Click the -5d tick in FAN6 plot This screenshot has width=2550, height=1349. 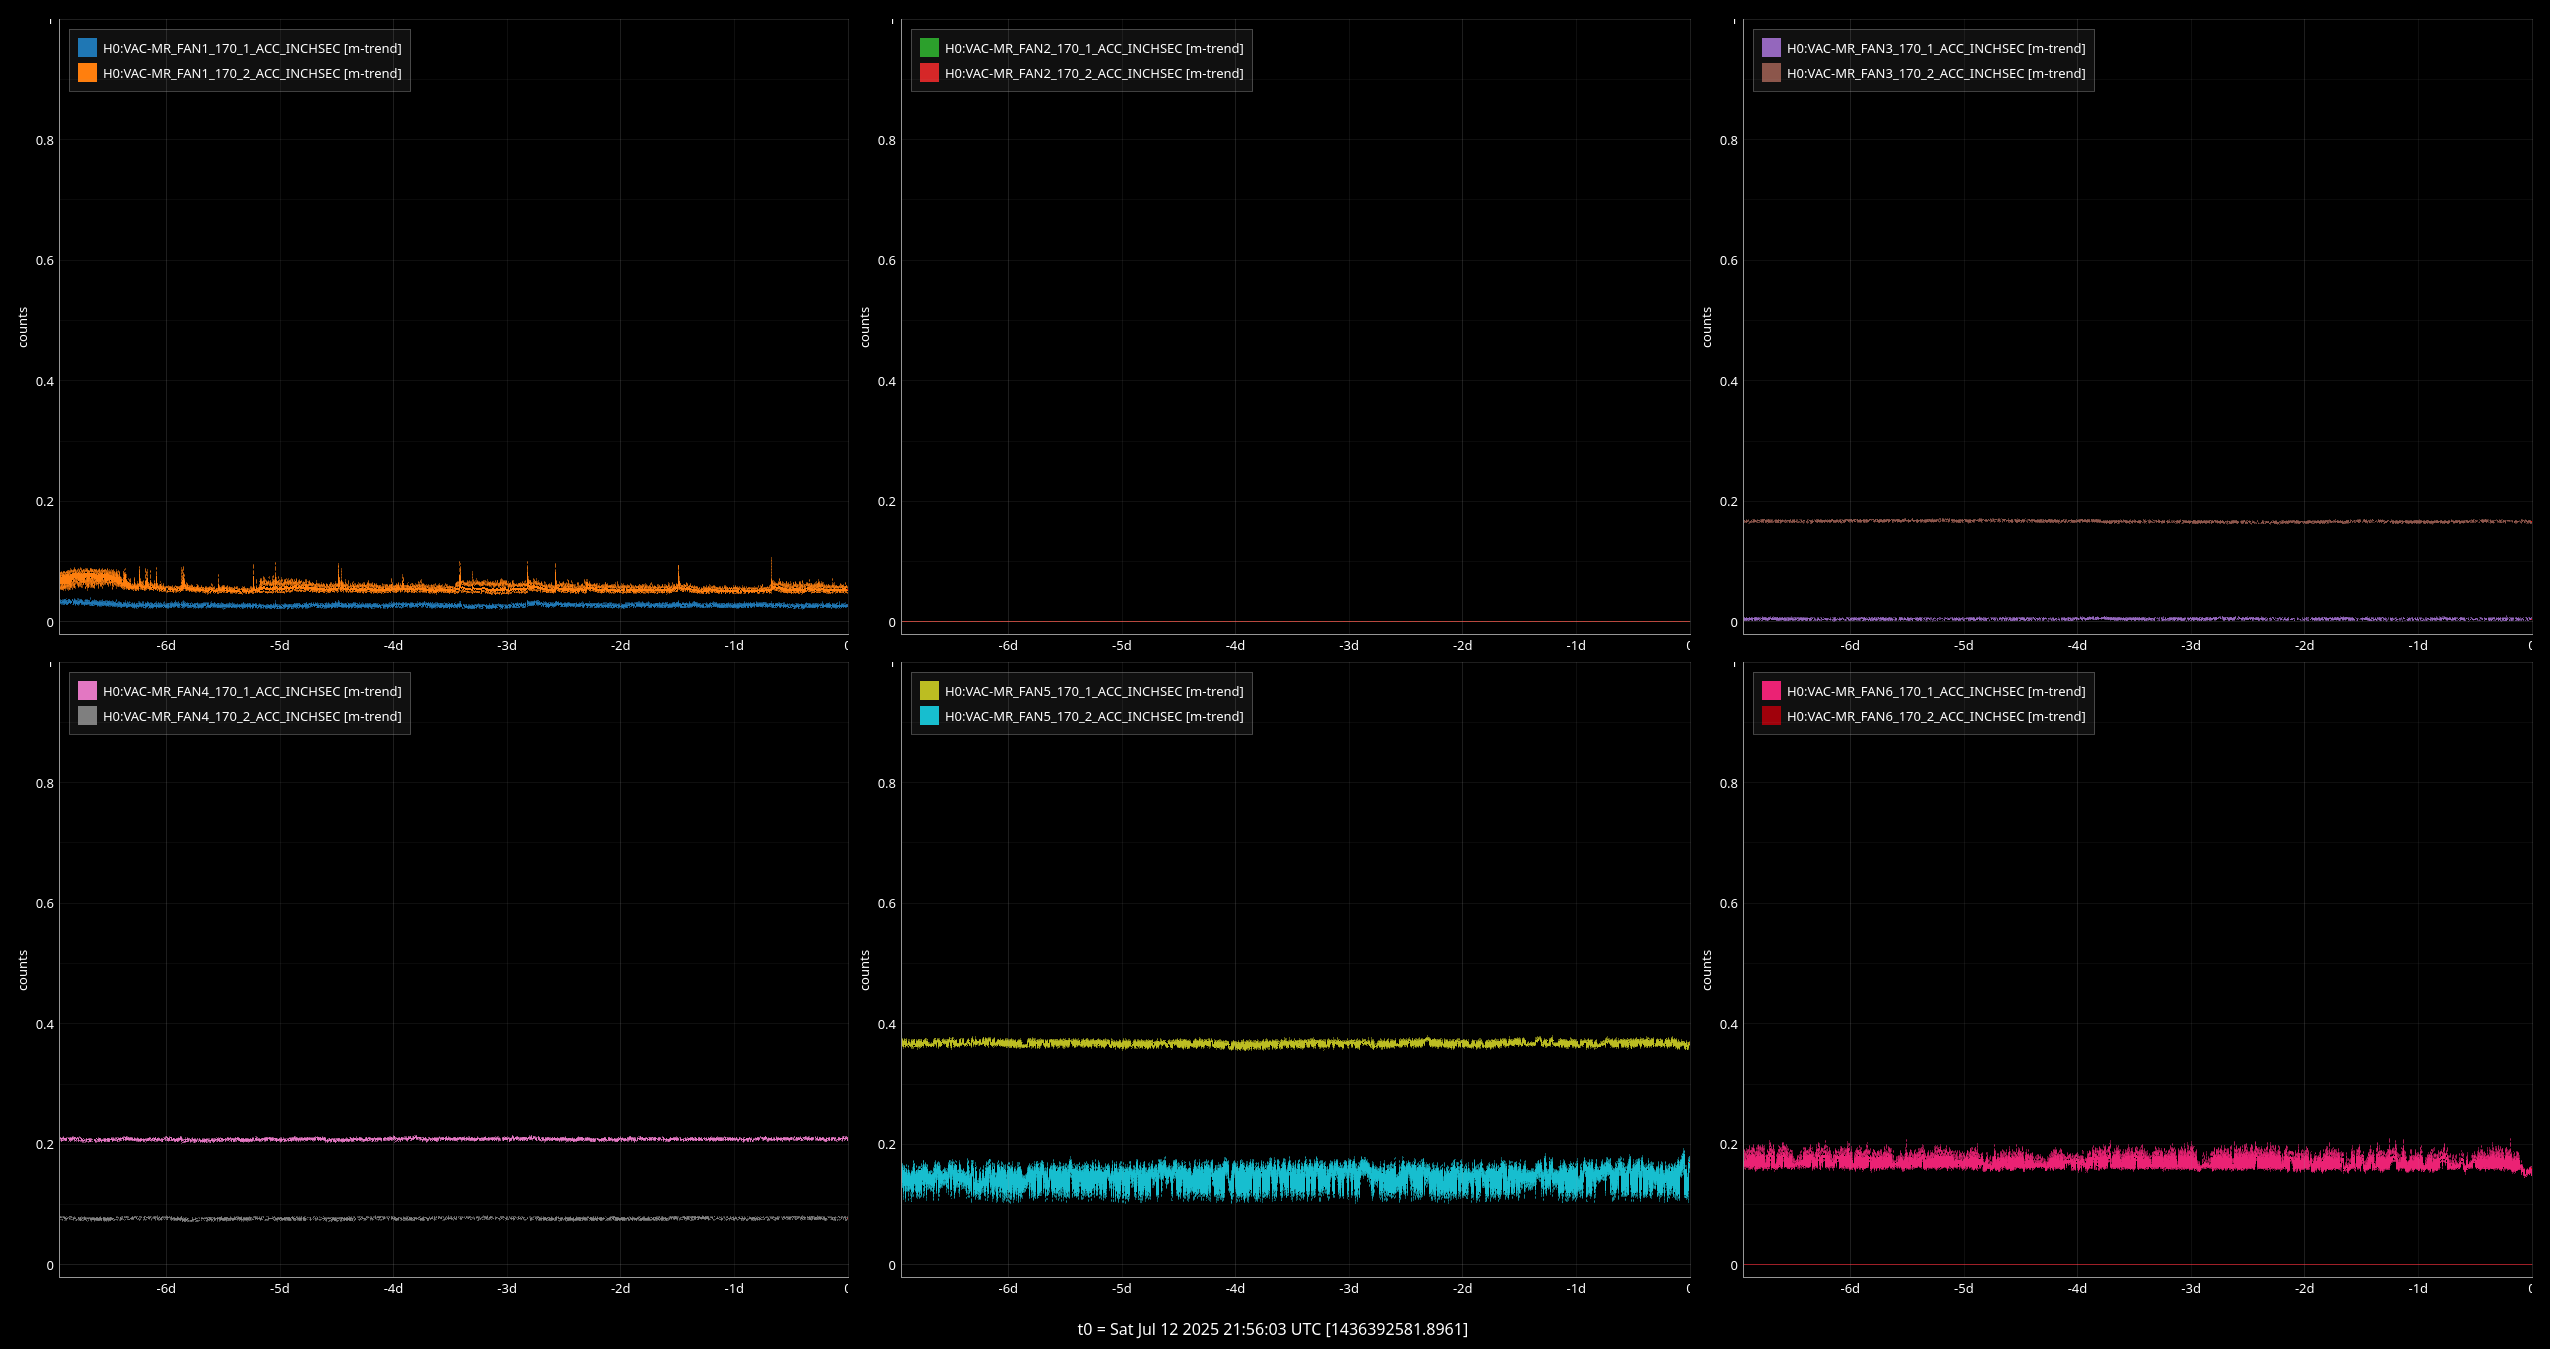1964,1289
